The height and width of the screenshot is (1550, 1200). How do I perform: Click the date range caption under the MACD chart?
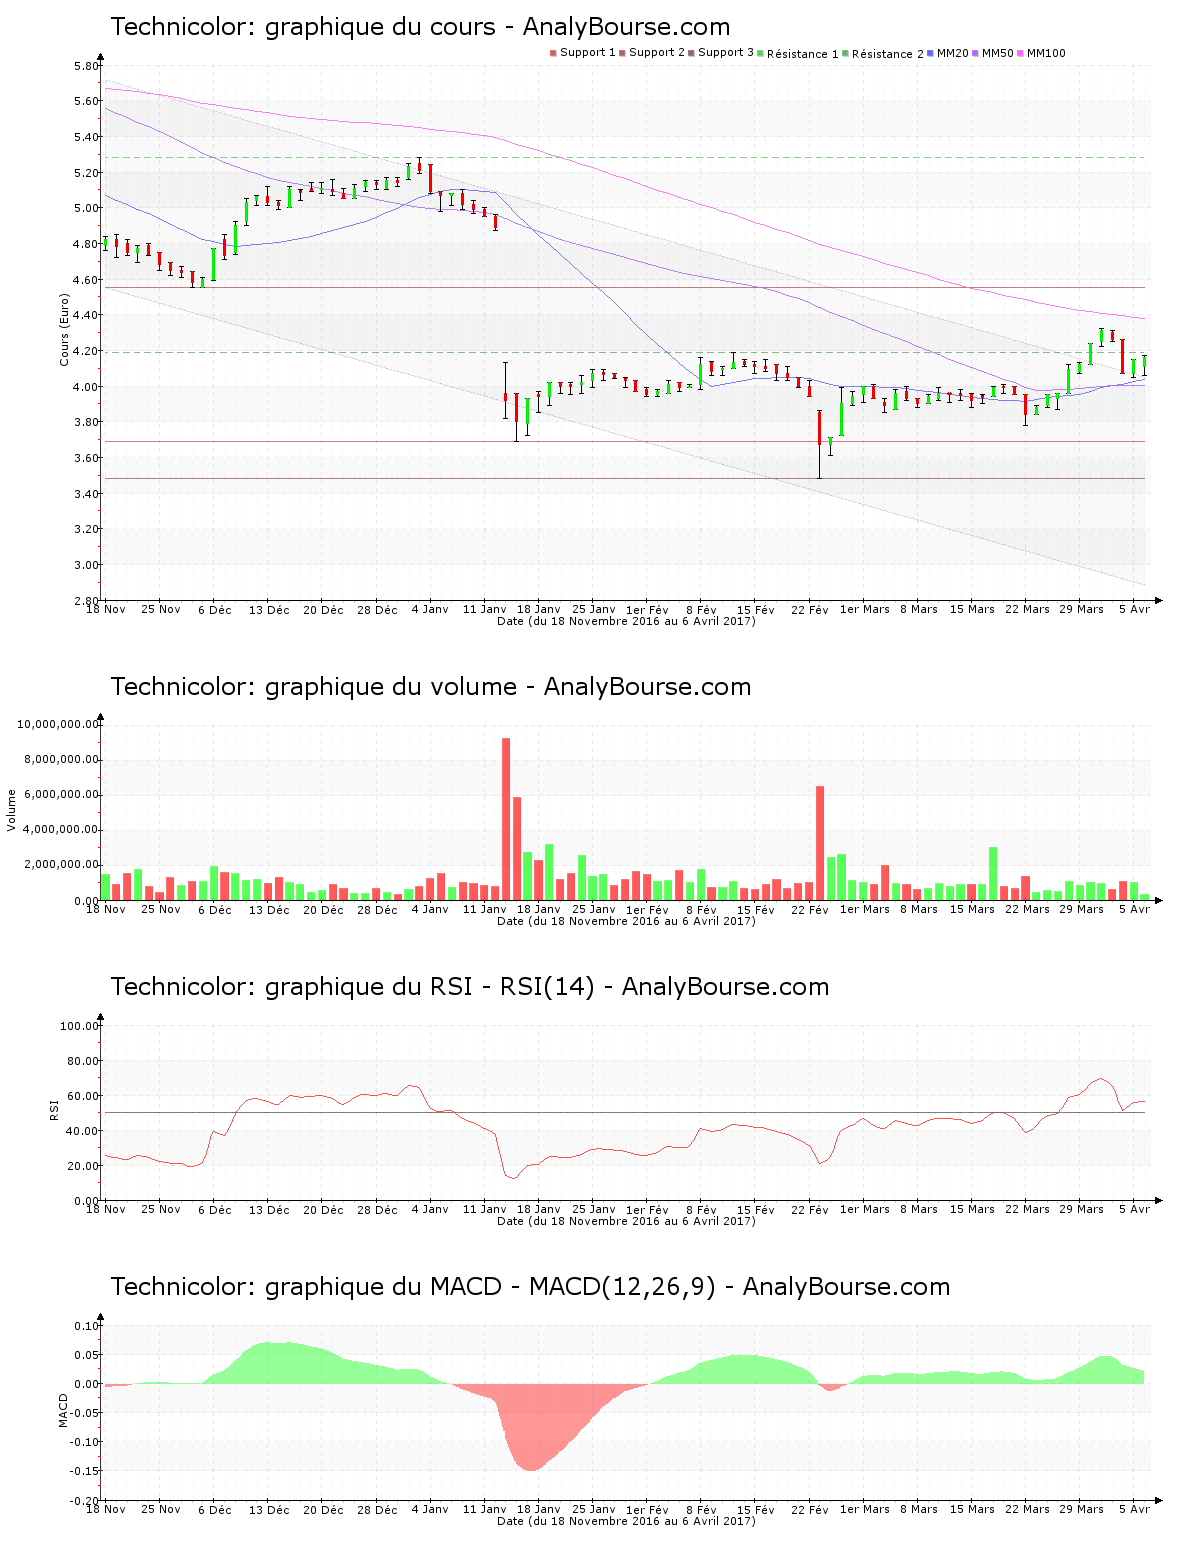(626, 1521)
